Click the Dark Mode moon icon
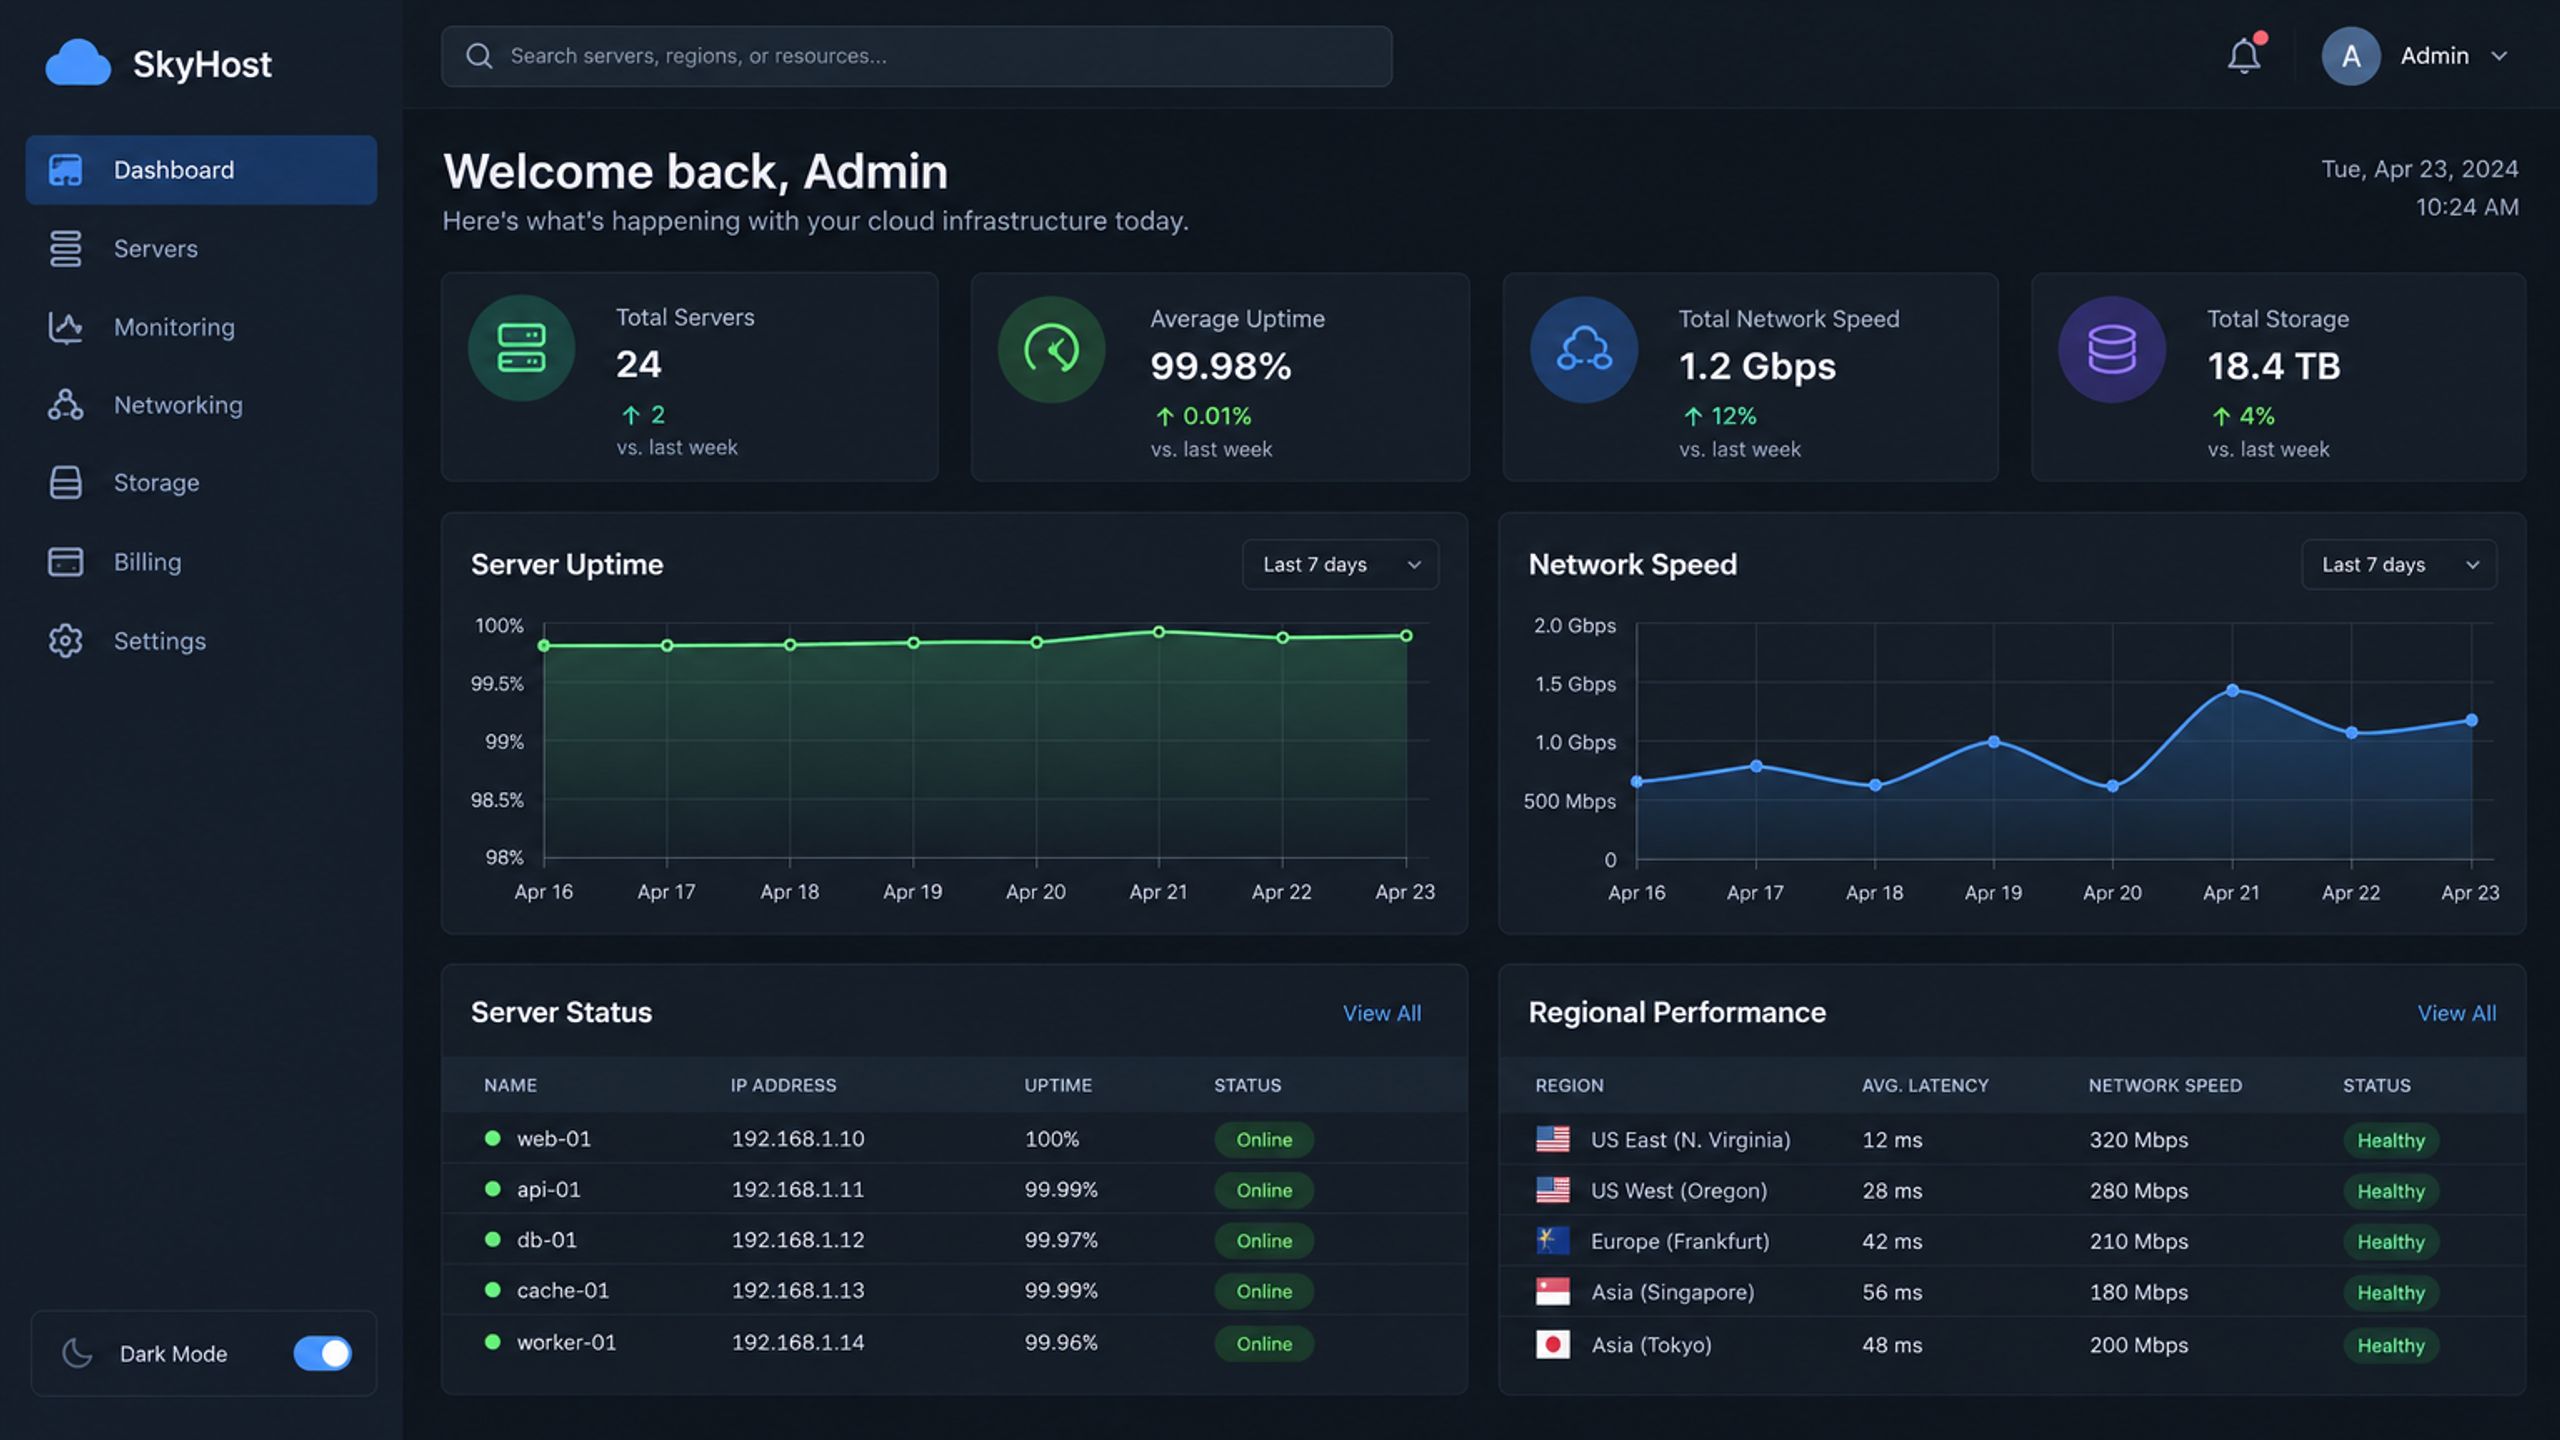The image size is (2560, 1440). tap(77, 1353)
